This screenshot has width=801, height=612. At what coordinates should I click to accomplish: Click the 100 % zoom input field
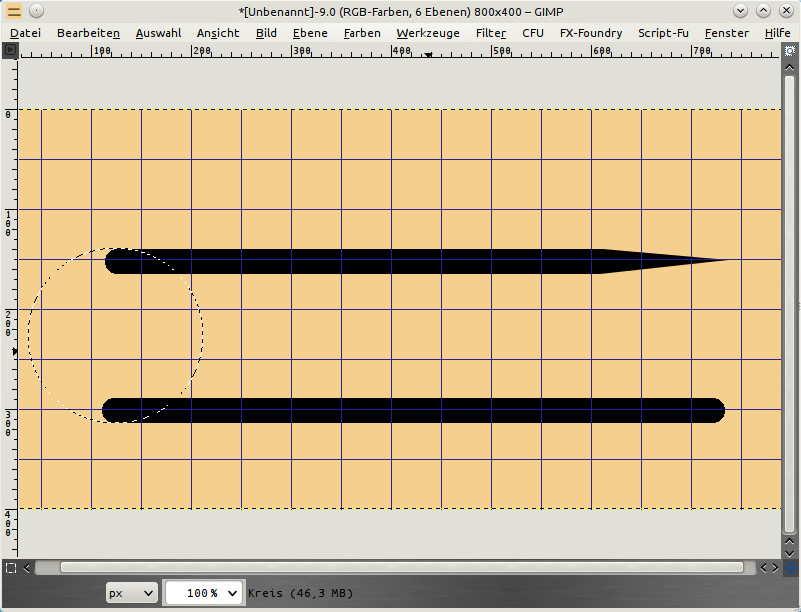[x=195, y=593]
